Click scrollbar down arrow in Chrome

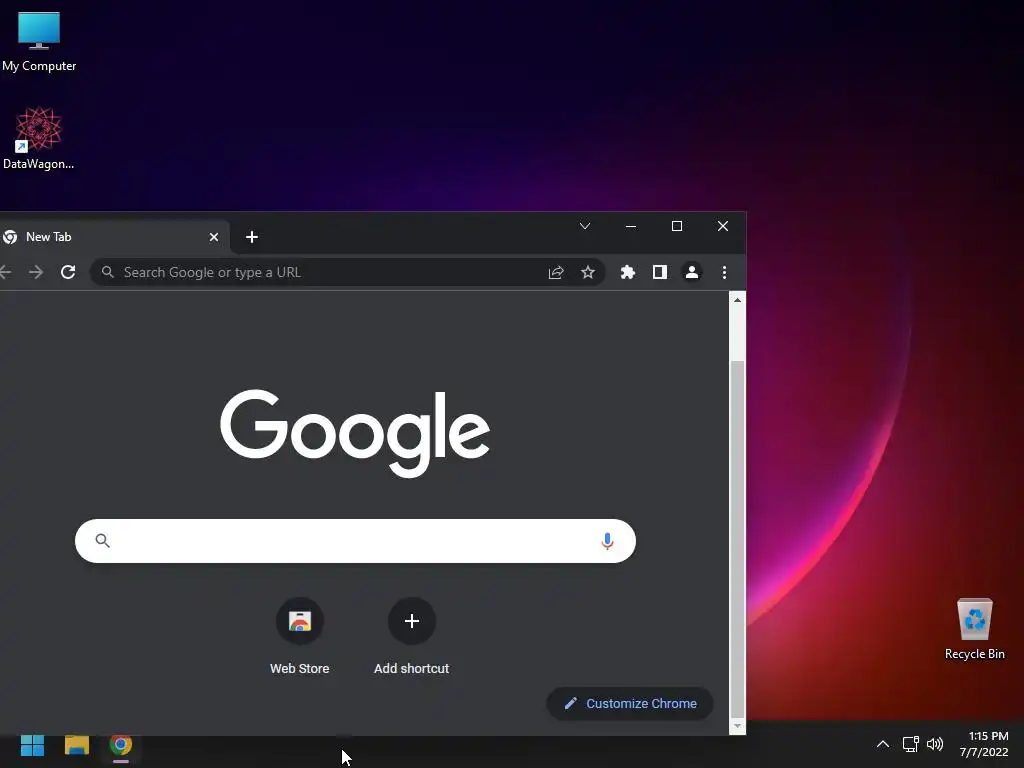[x=737, y=726]
